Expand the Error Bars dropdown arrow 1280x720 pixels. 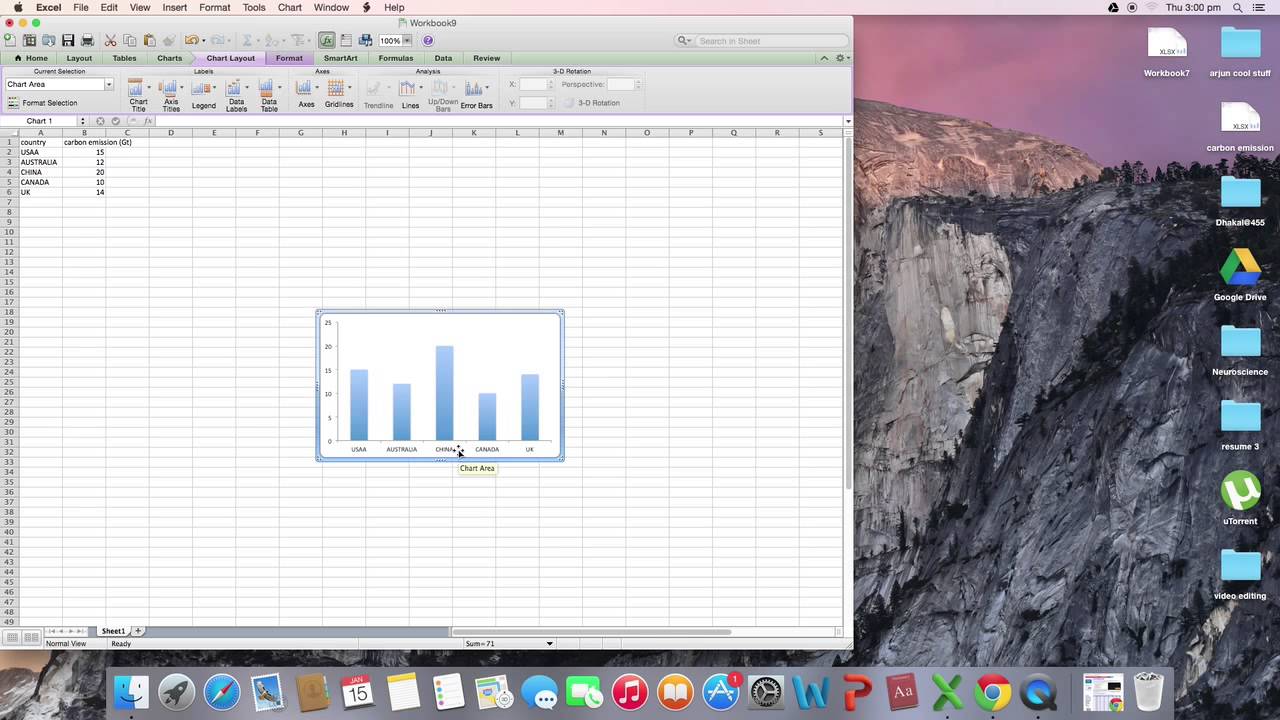tap(486, 88)
